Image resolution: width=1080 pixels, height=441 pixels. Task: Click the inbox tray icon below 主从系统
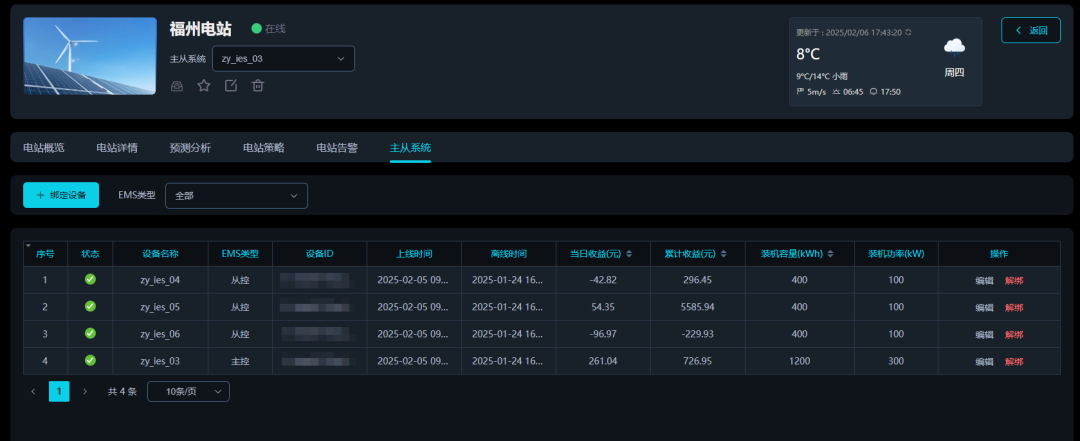[x=177, y=85]
